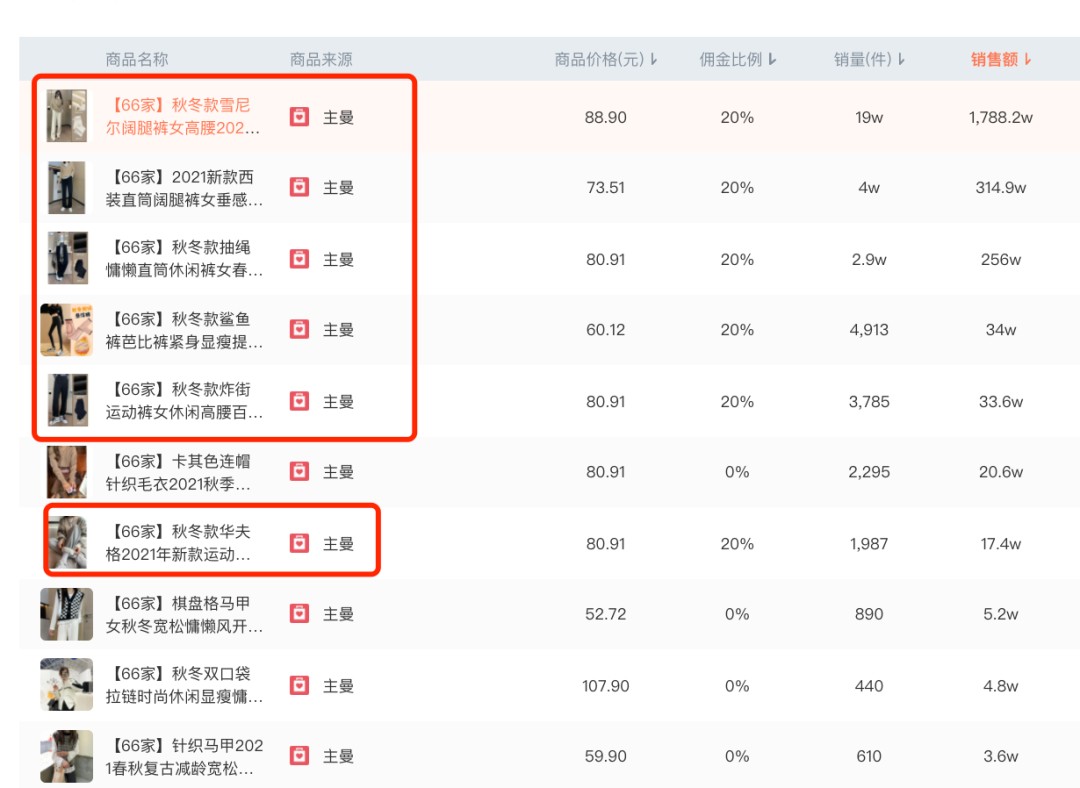Open product link 针织马甲2021春秋复古
The image size is (1080, 788).
point(184,756)
